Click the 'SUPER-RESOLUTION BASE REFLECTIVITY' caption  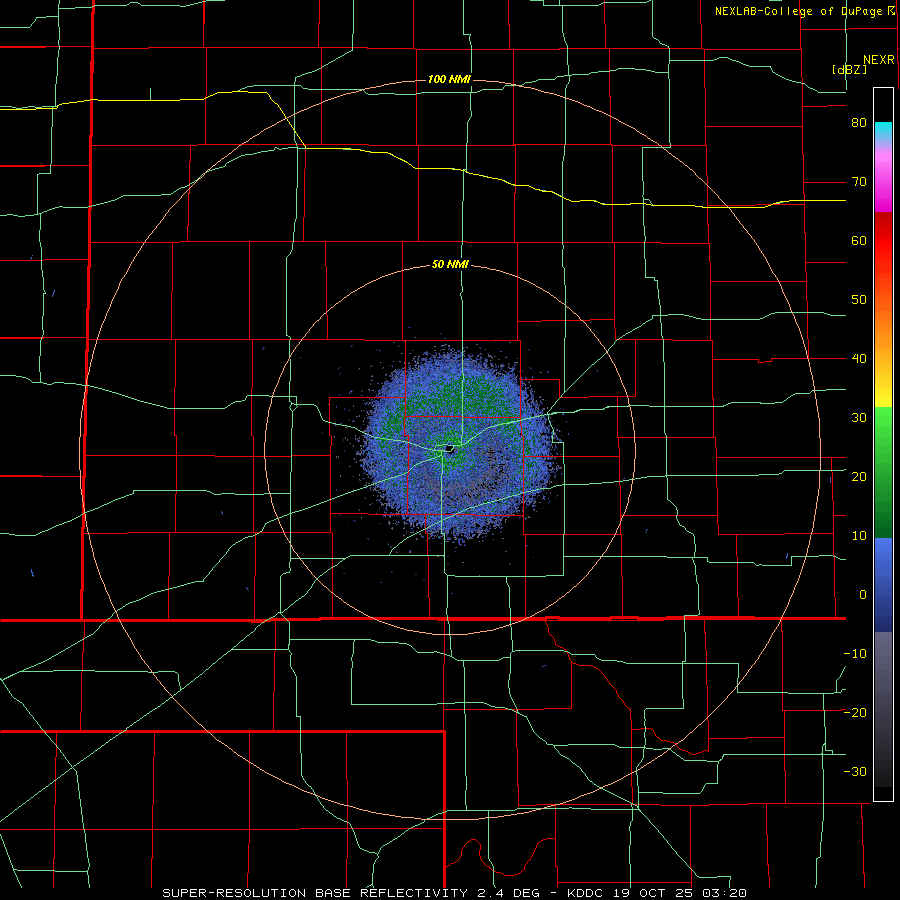click(x=315, y=893)
